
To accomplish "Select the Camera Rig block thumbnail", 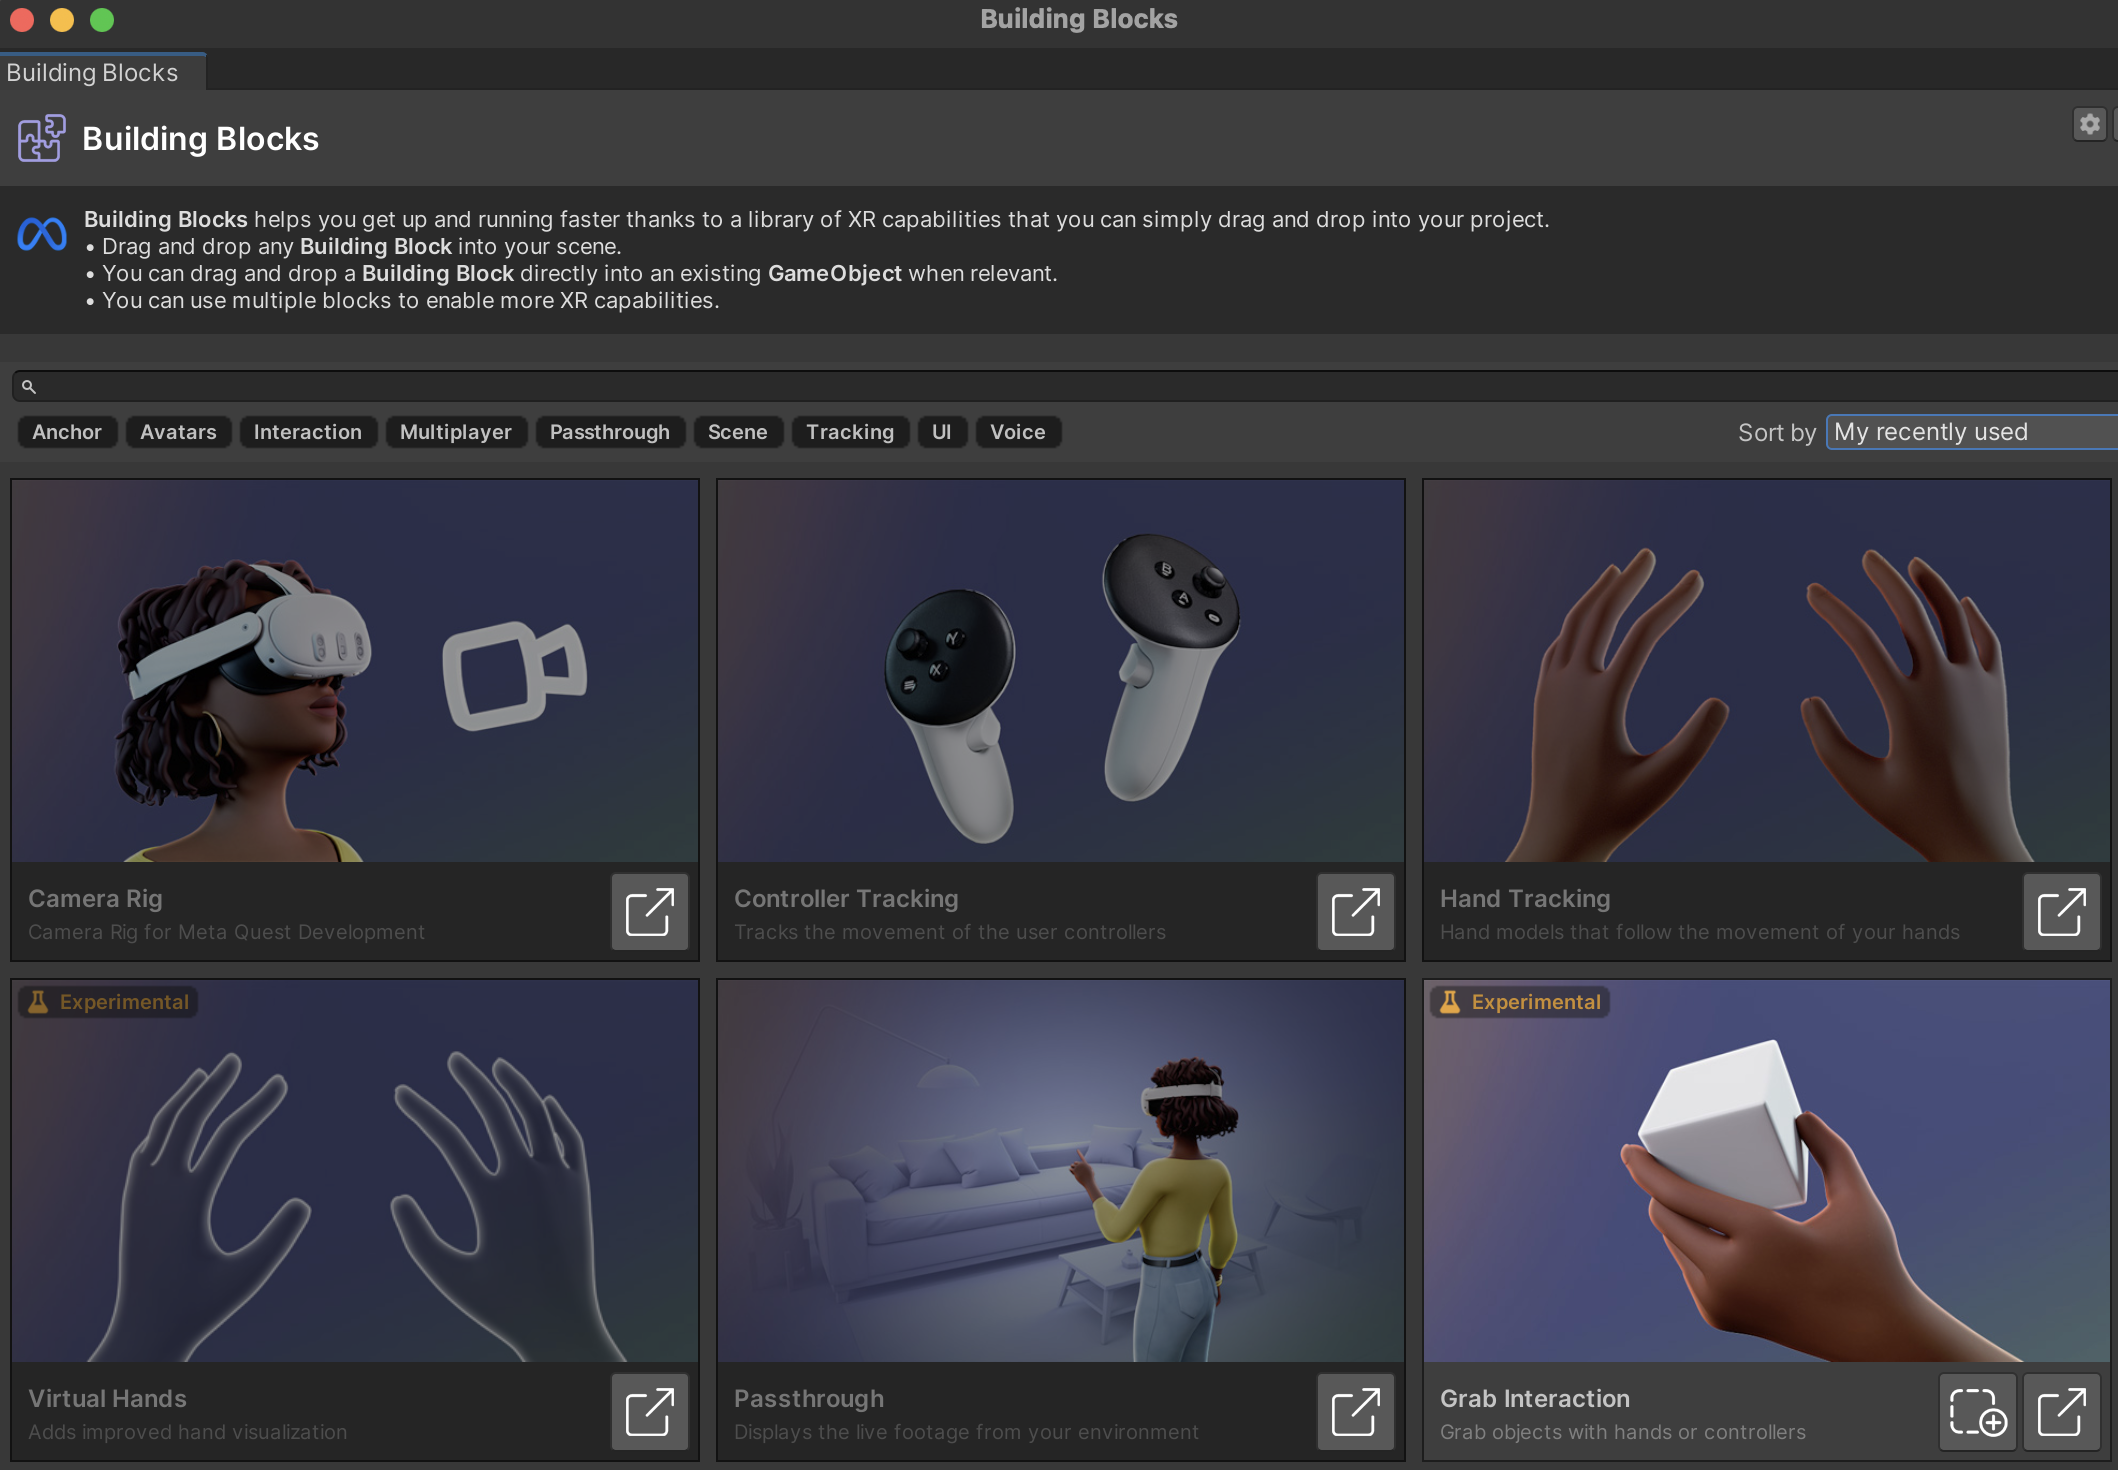I will 355,670.
